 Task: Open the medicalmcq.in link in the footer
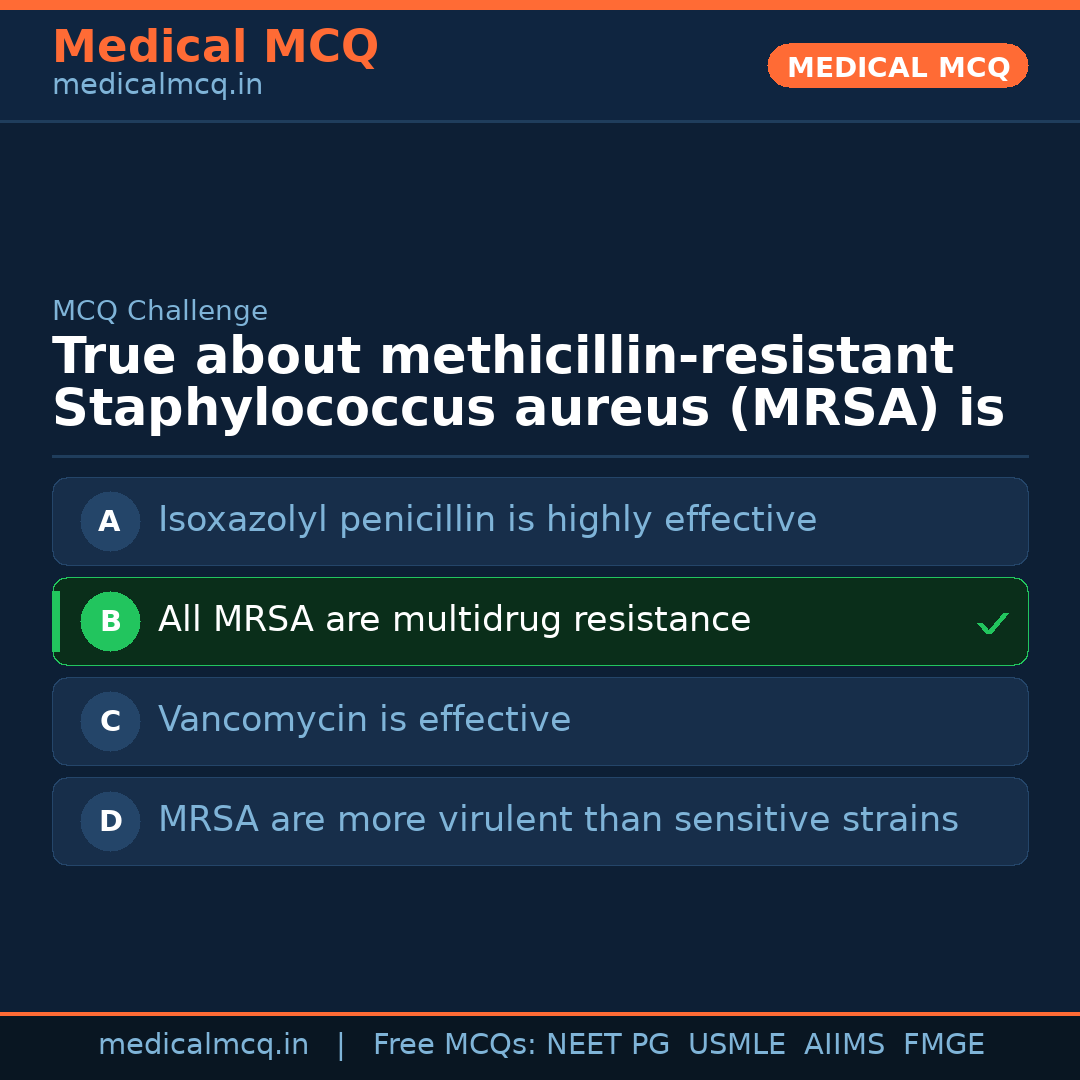pyautogui.click(x=203, y=1045)
